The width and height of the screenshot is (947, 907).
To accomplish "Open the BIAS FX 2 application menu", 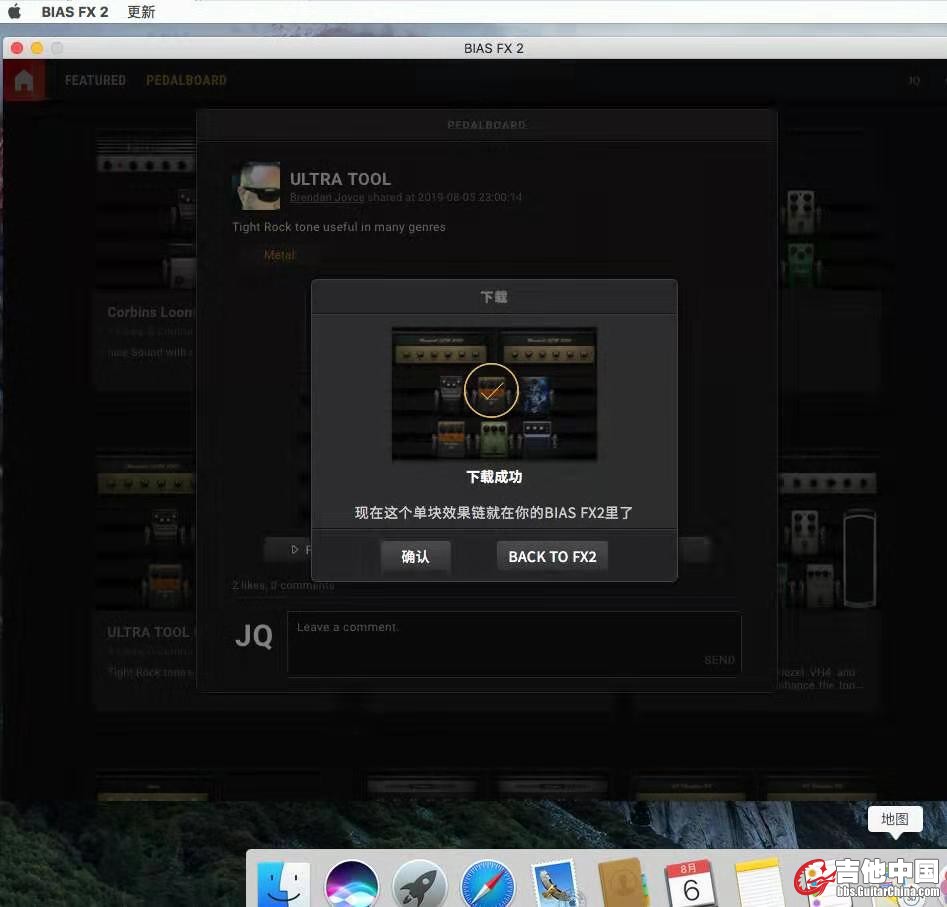I will coord(75,12).
